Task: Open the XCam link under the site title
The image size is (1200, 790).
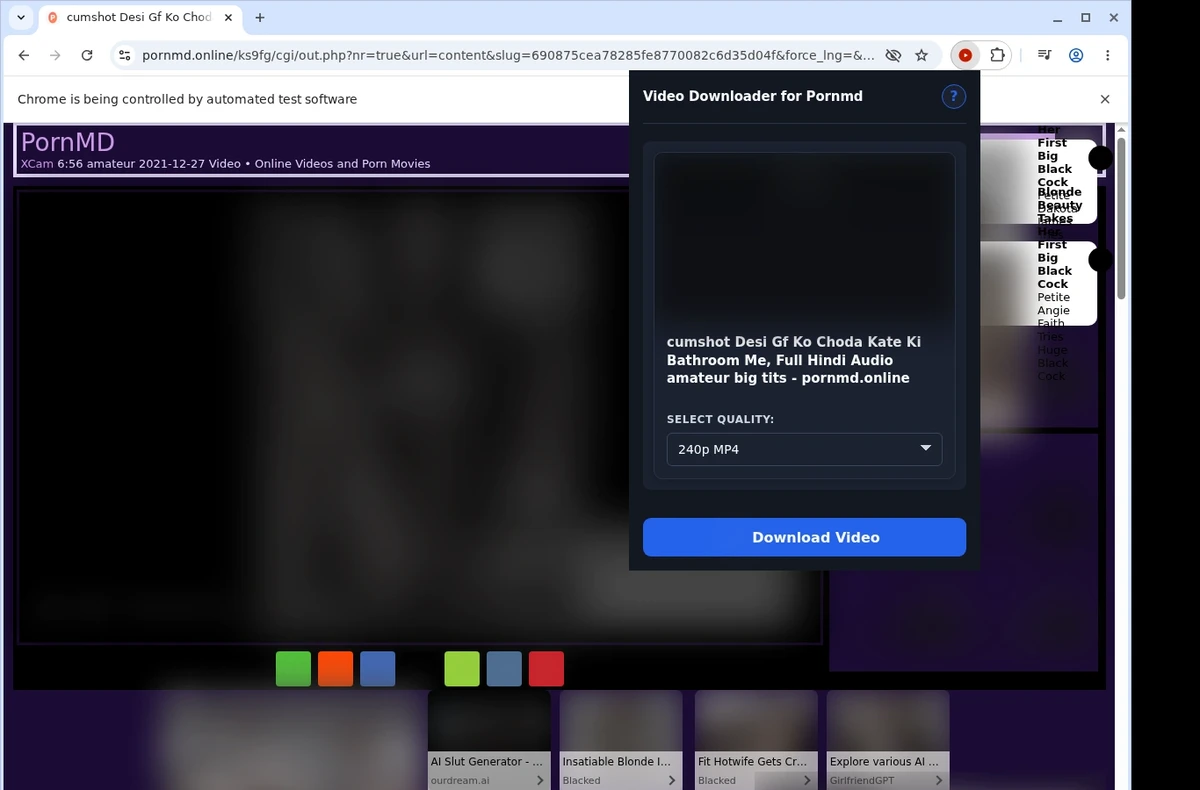Action: (x=36, y=163)
